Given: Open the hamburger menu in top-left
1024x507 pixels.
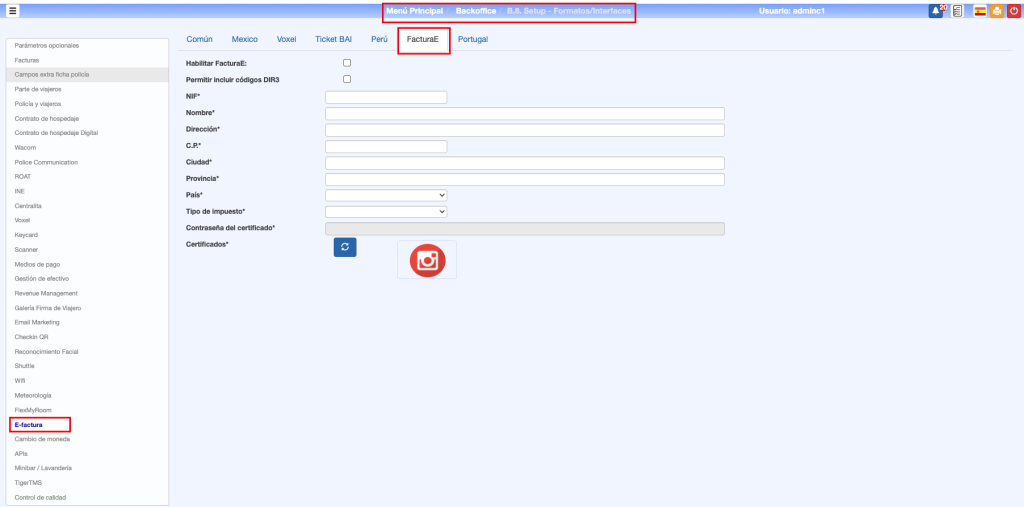Looking at the screenshot, I should (x=13, y=11).
